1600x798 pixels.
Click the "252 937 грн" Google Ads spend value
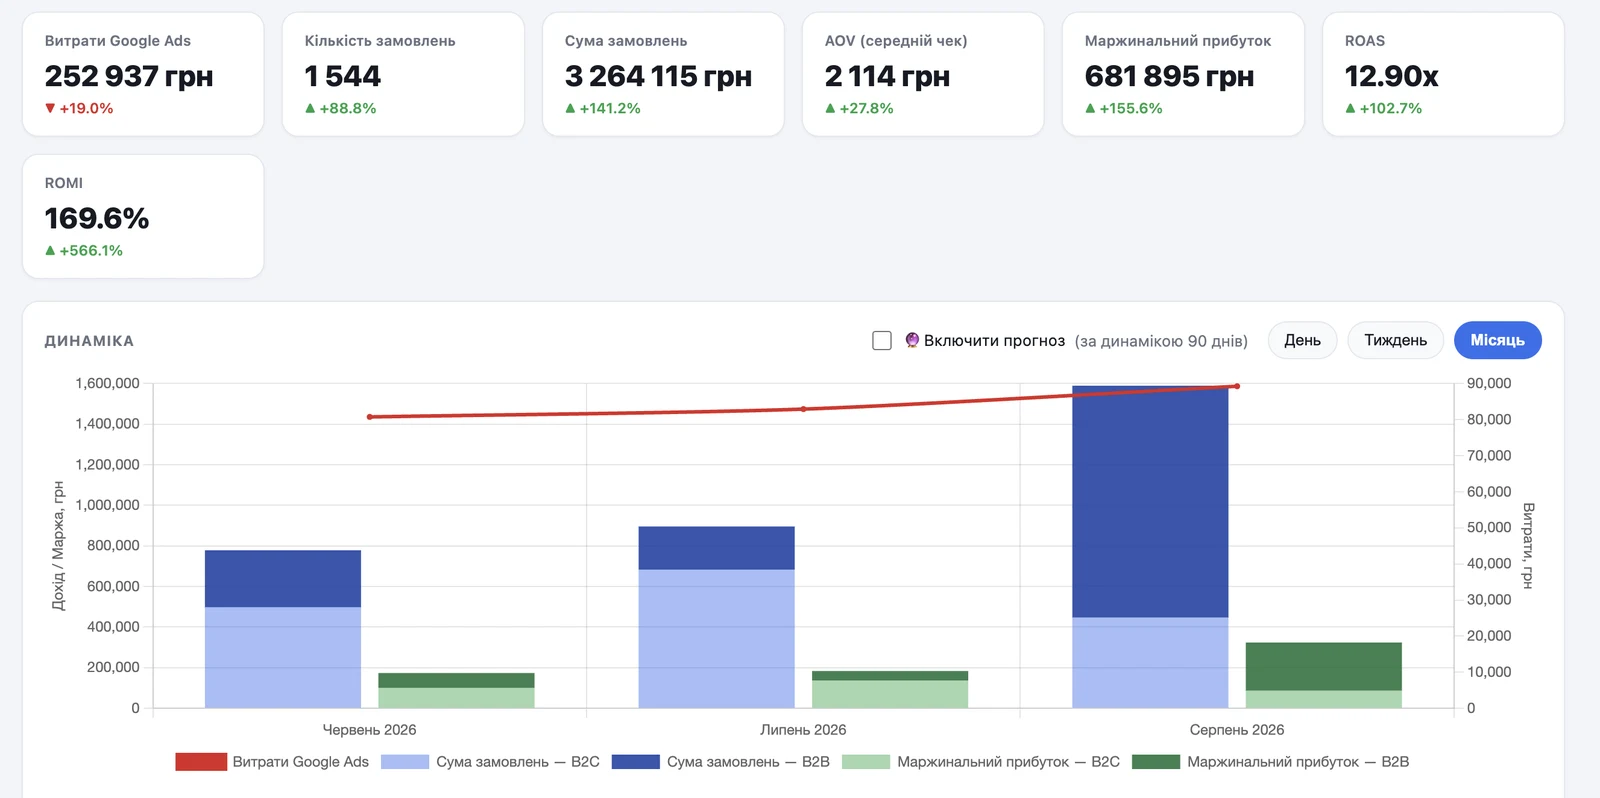[129, 76]
